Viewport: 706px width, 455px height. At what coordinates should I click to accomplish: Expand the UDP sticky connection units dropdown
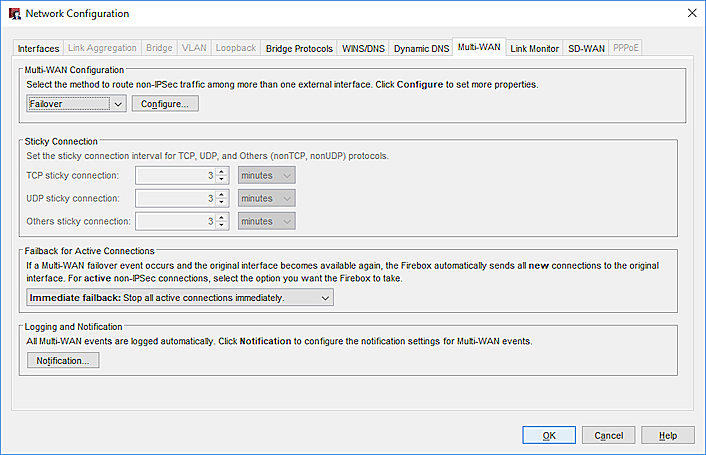(267, 199)
